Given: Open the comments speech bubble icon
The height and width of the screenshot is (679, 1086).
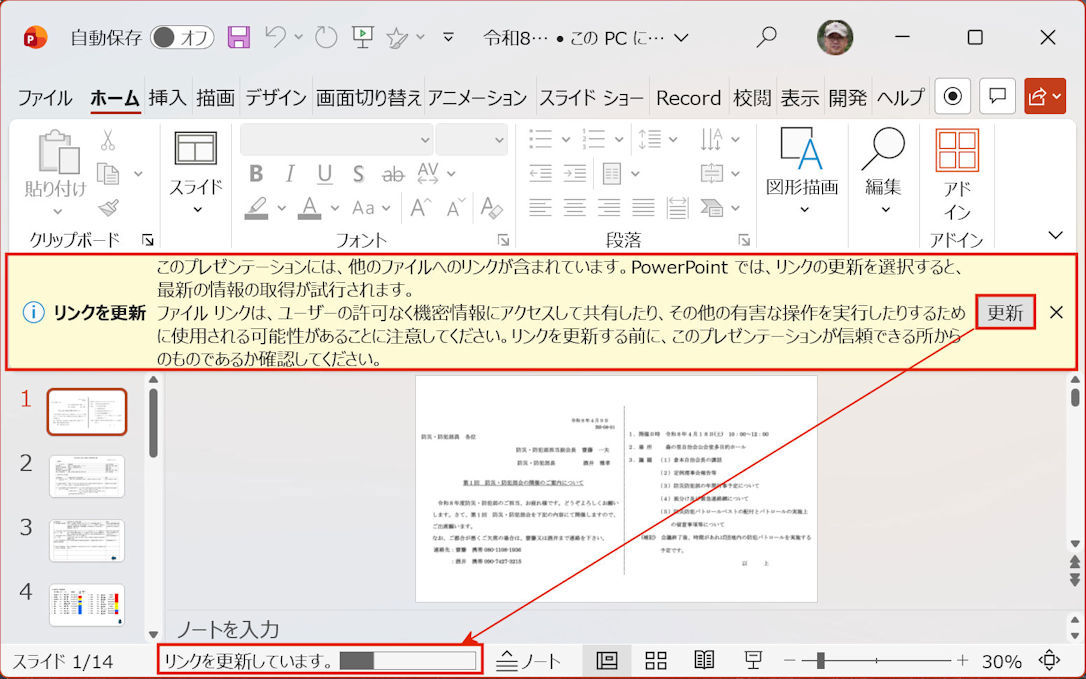Looking at the screenshot, I should click(x=997, y=96).
